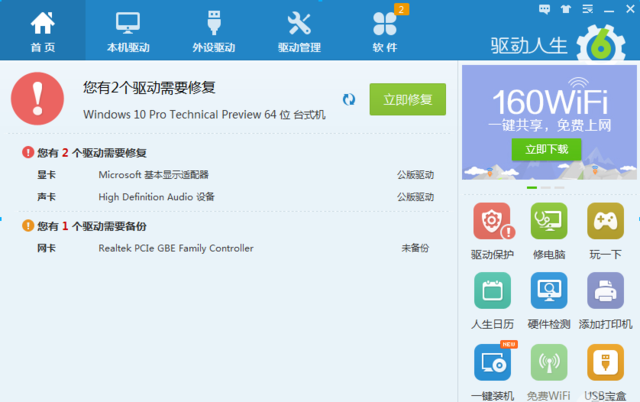This screenshot has height=402, width=640.
Task: Click the 网卡 label
Action: (x=46, y=248)
